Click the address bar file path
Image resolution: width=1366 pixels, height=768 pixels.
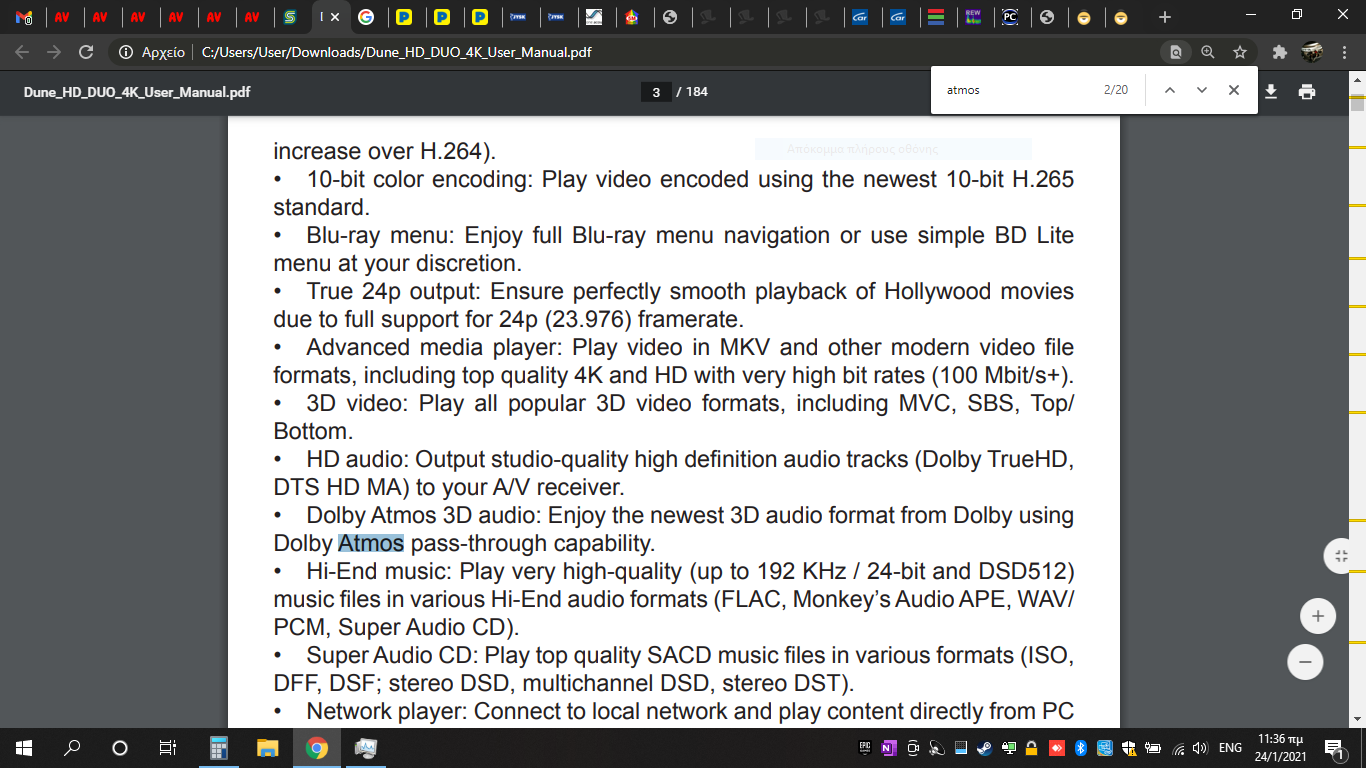(397, 52)
